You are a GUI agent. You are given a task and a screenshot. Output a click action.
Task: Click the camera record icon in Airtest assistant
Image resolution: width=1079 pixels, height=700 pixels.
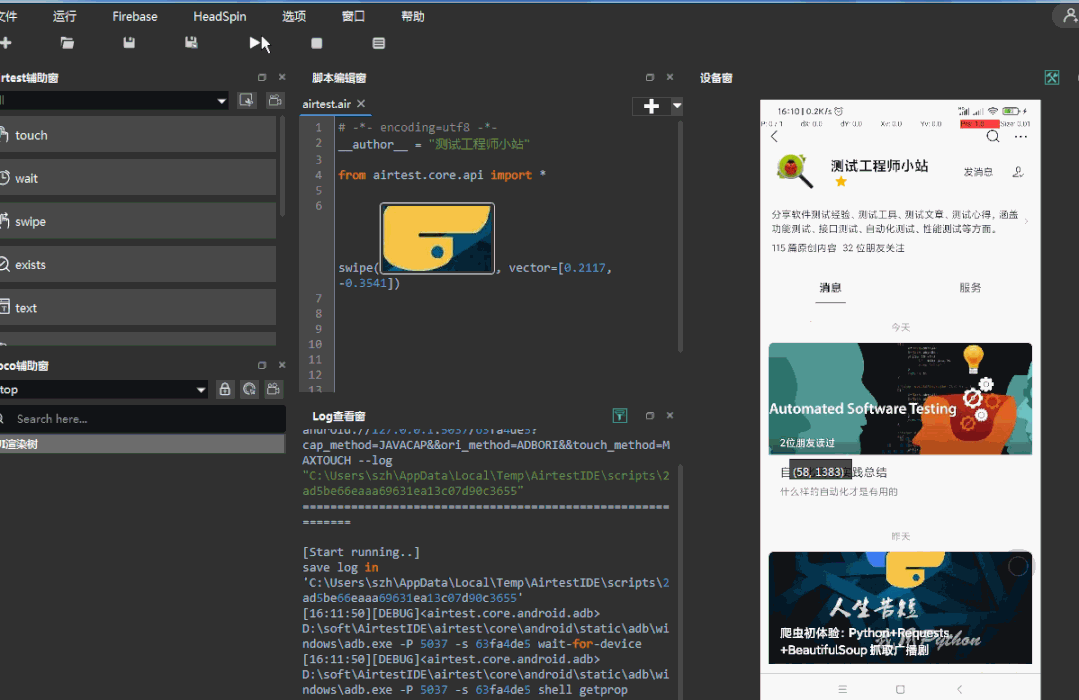pos(275,100)
